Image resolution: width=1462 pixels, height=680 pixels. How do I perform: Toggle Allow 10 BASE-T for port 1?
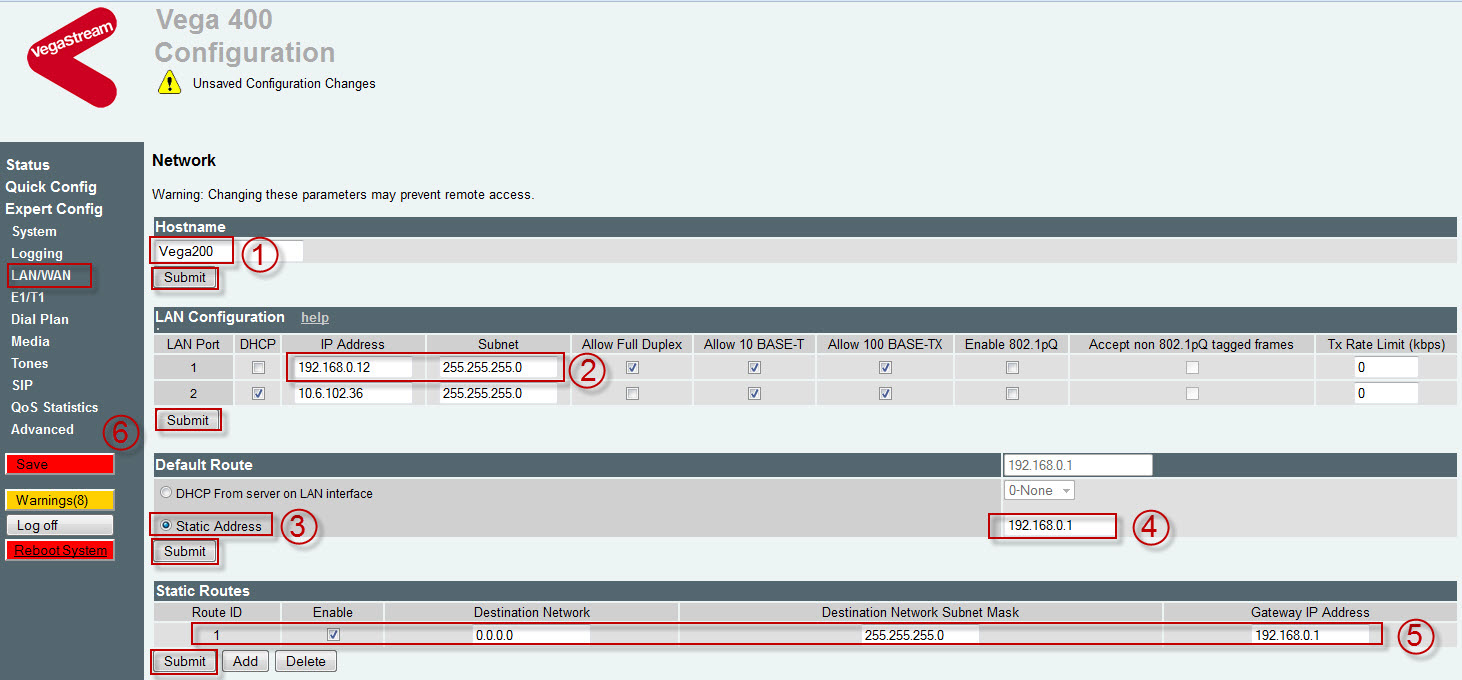click(x=754, y=368)
